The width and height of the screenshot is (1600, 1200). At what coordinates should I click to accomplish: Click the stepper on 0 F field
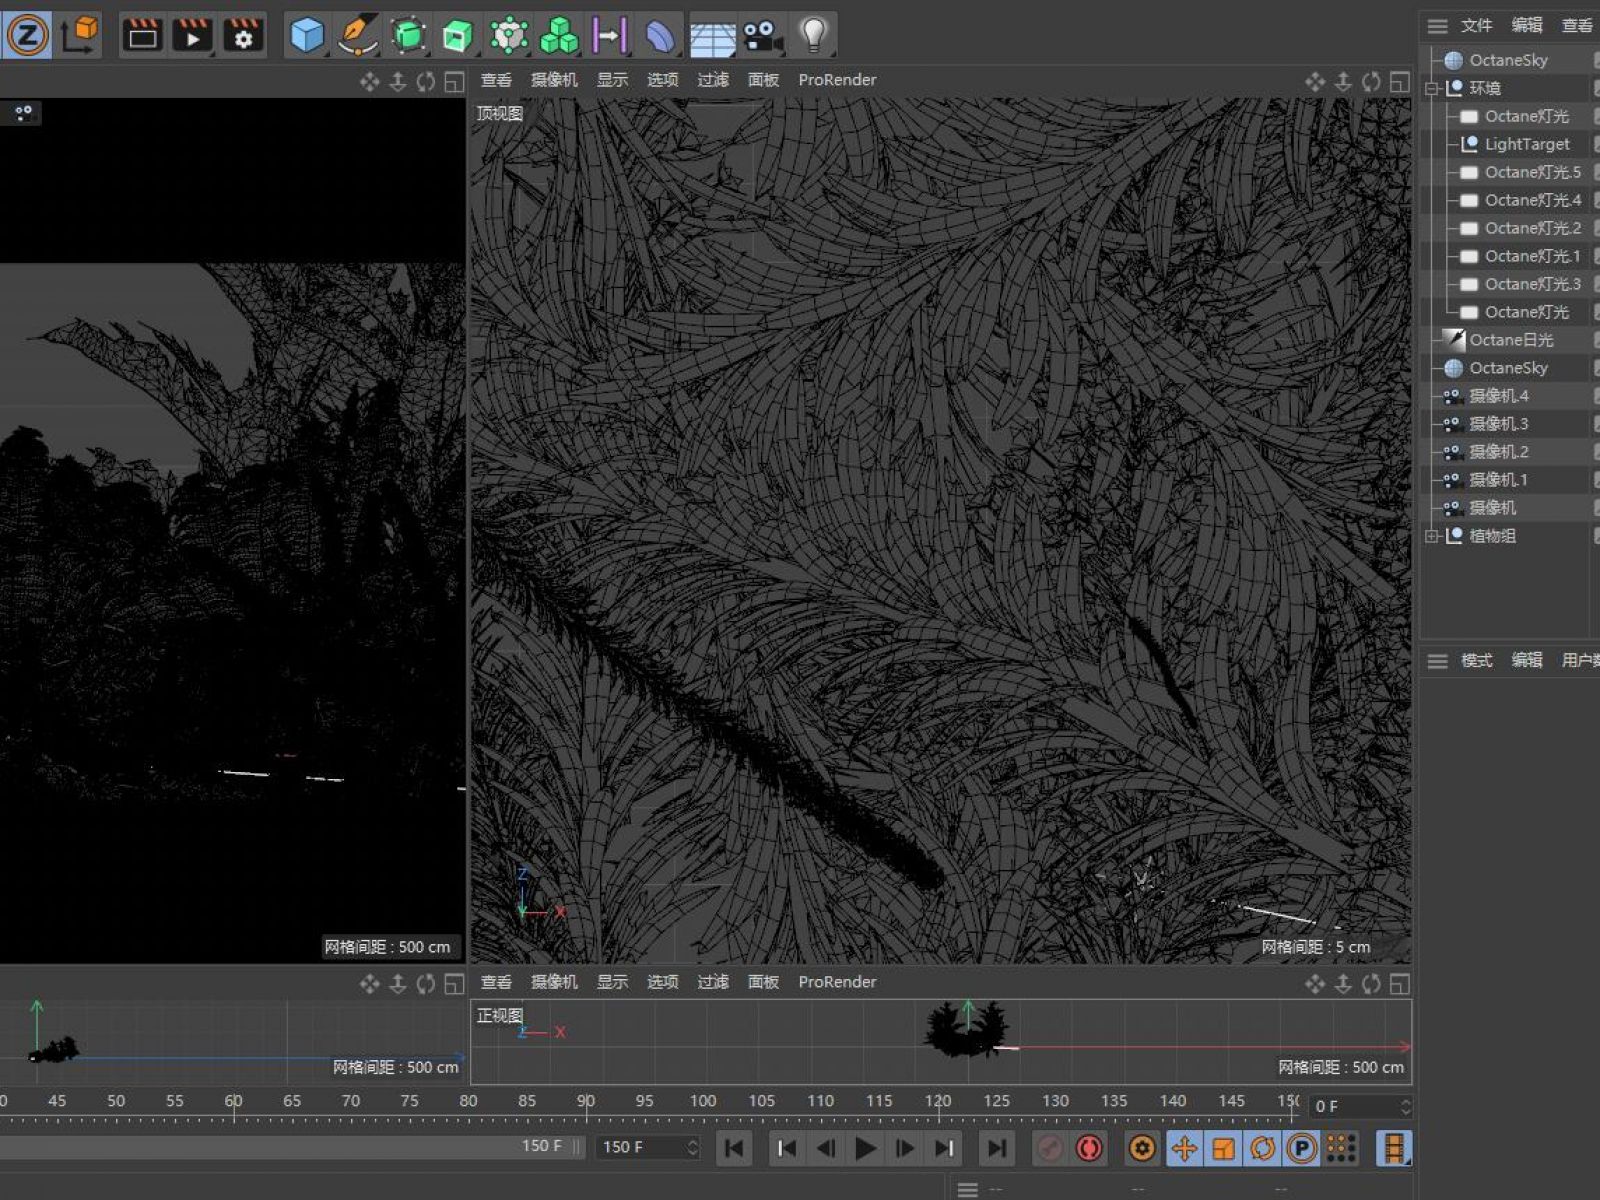coord(1405,1106)
